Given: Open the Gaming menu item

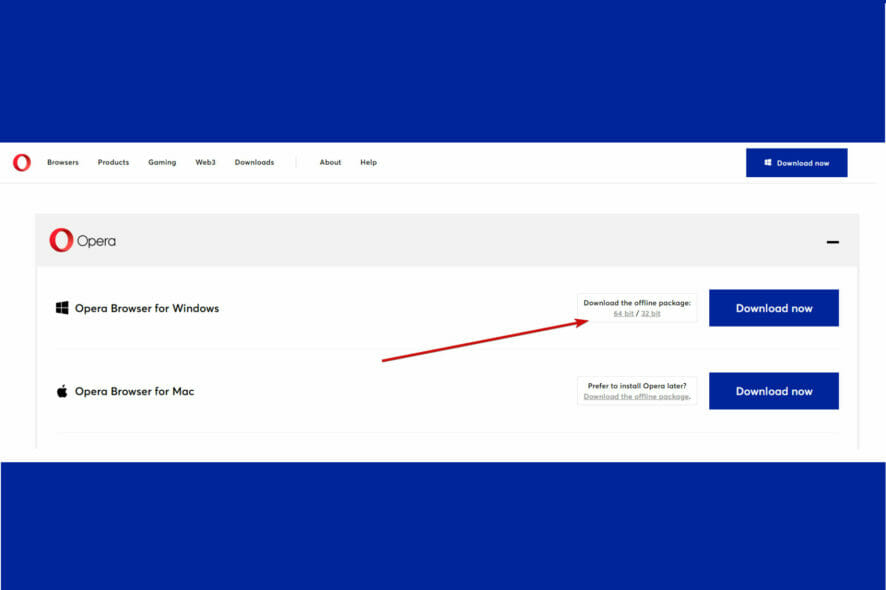Looking at the screenshot, I should pos(162,162).
